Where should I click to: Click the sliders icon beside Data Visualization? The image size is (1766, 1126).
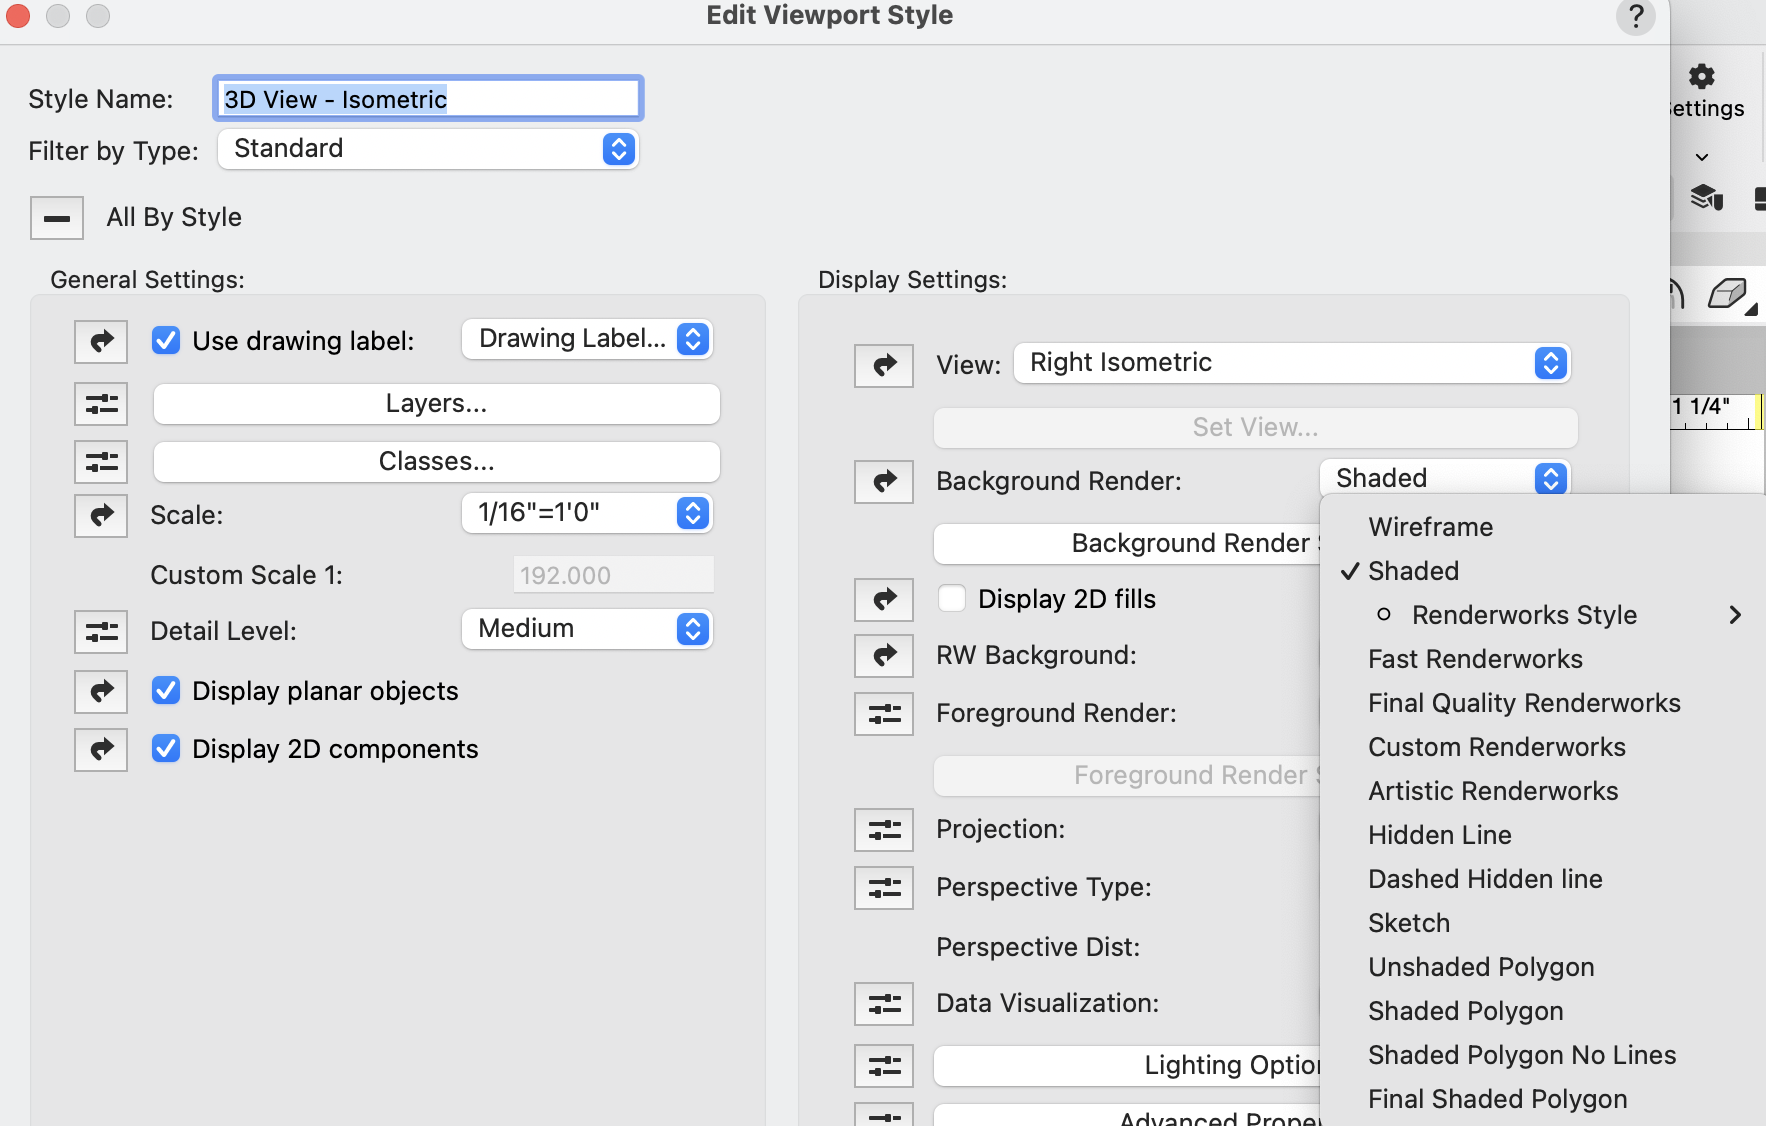(x=883, y=1003)
